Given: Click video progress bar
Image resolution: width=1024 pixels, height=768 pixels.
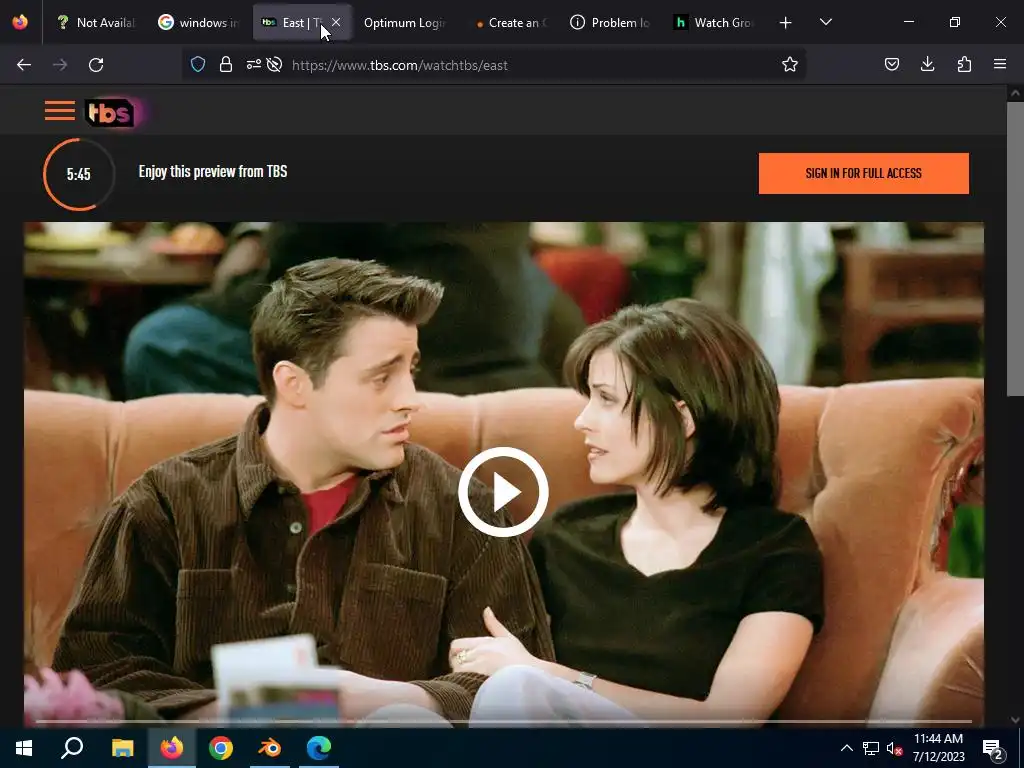Looking at the screenshot, I should point(504,722).
